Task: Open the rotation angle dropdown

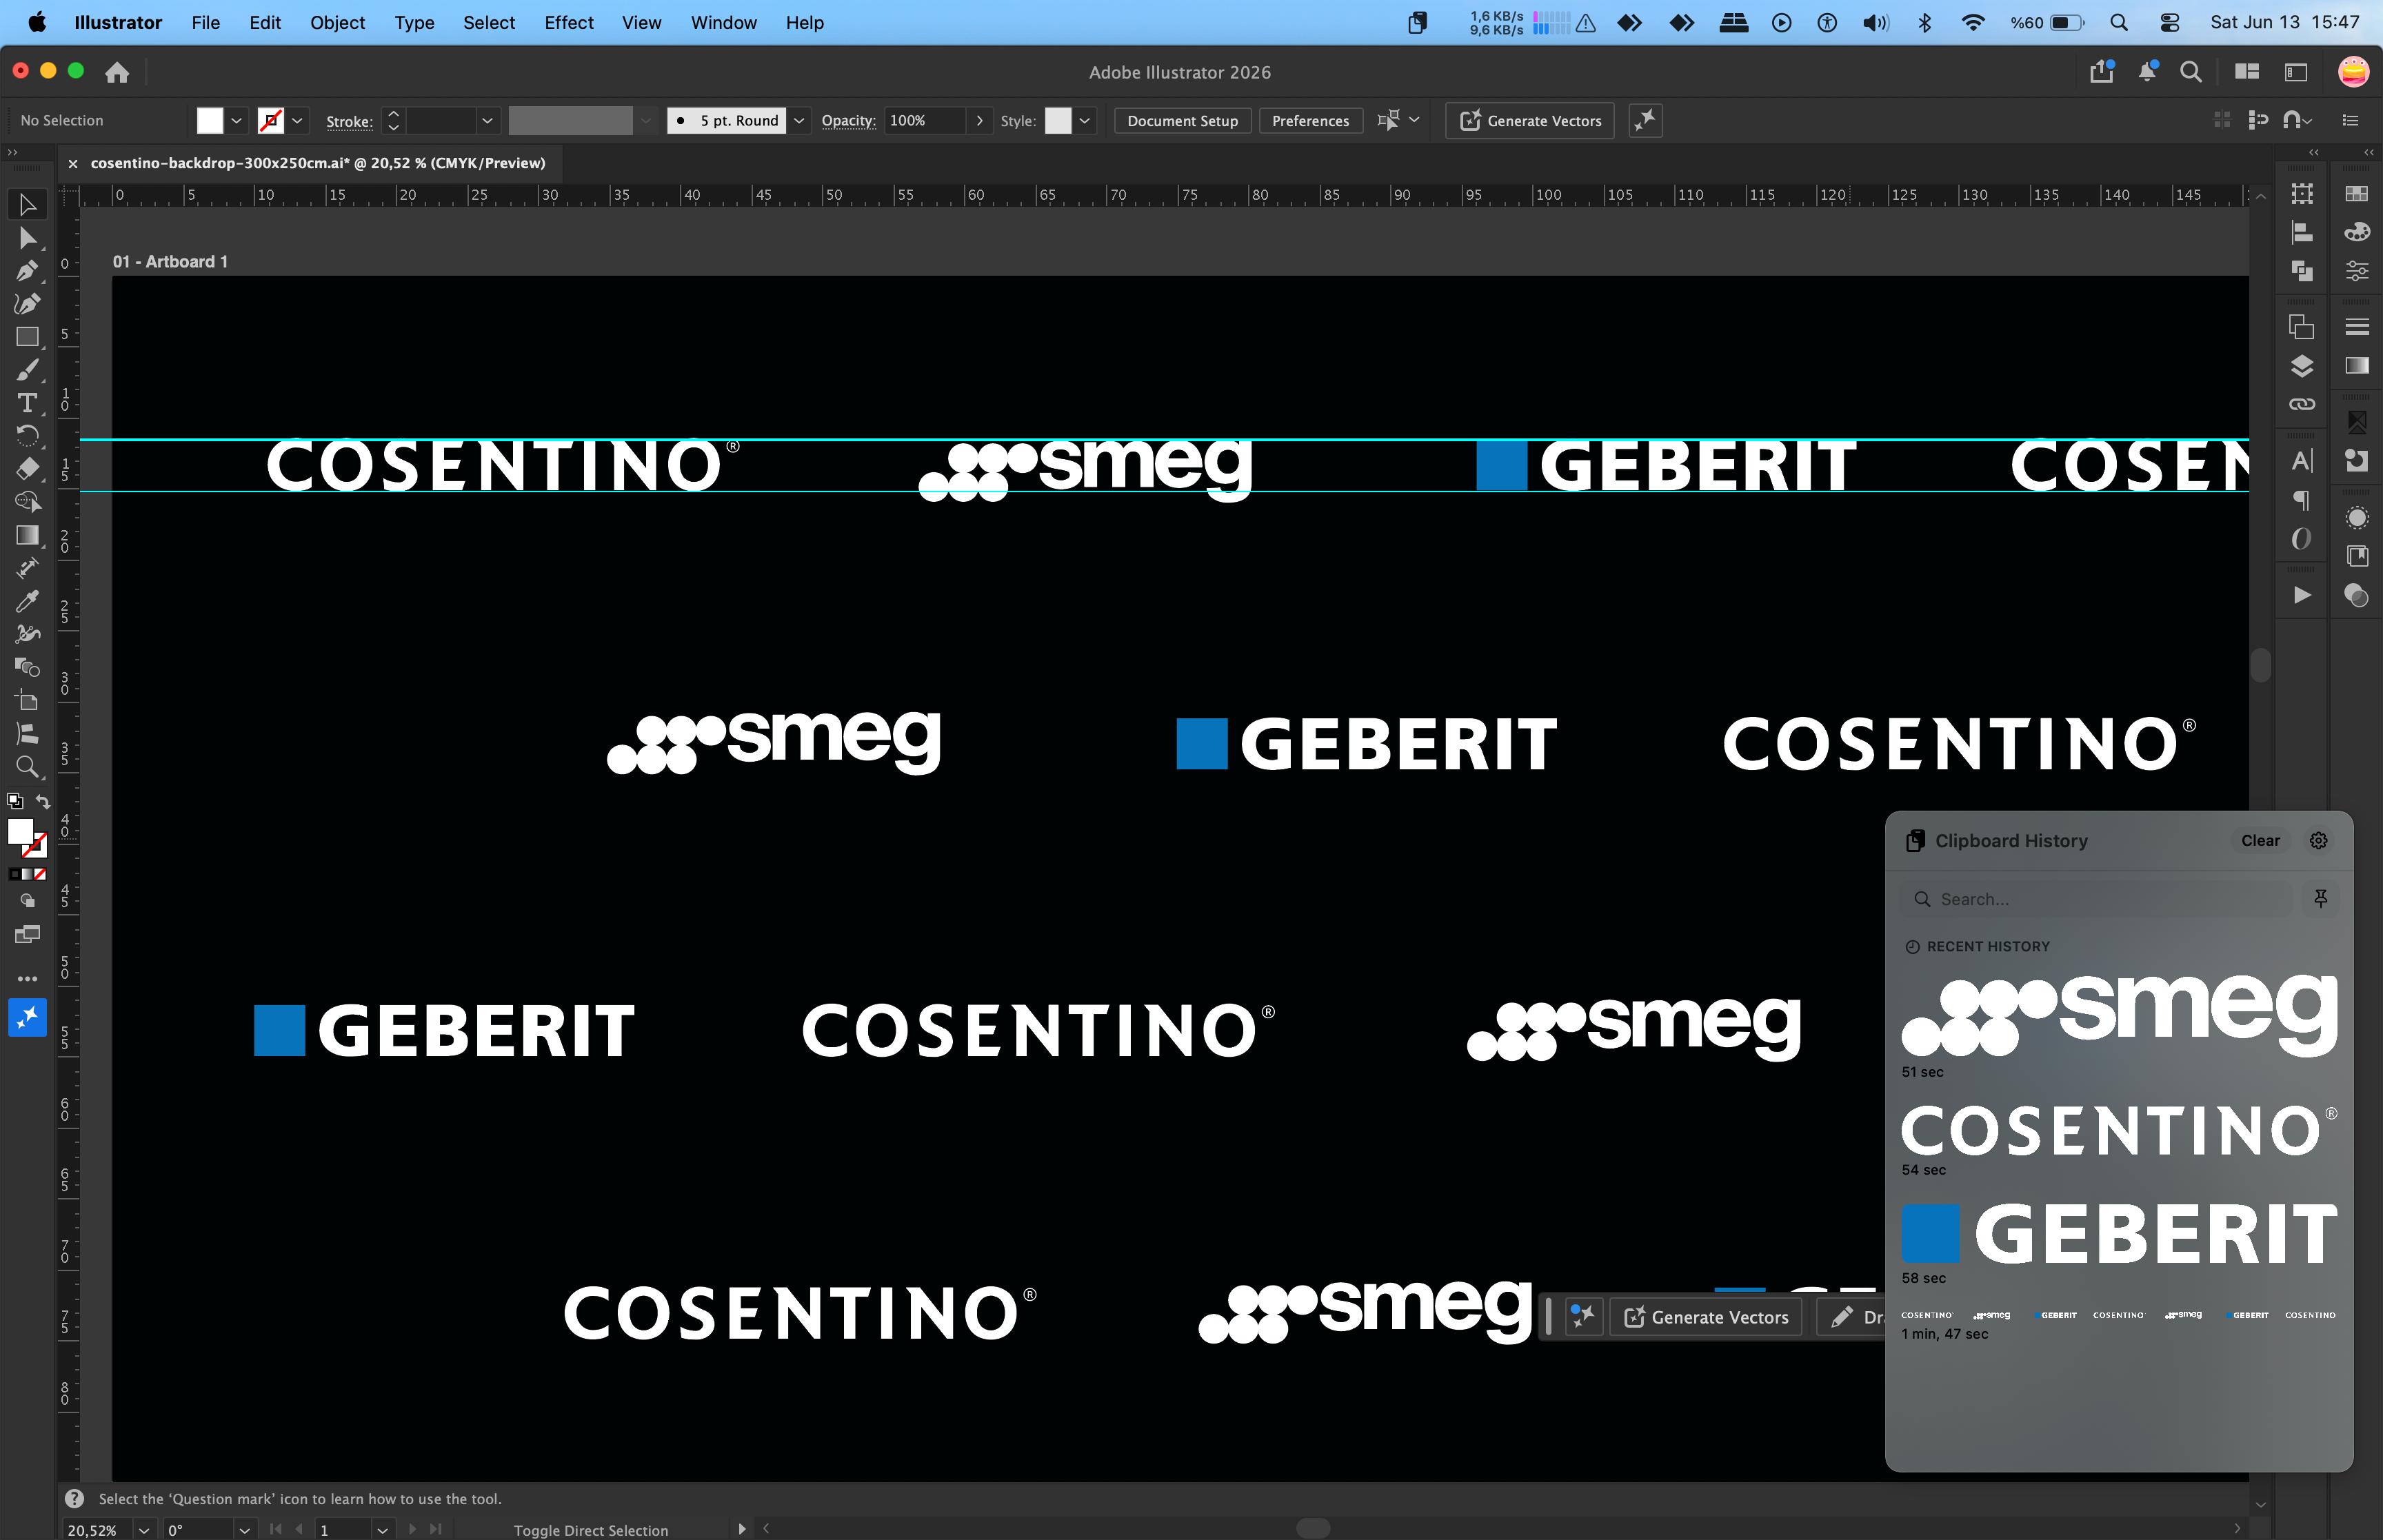Action: pyautogui.click(x=244, y=1530)
